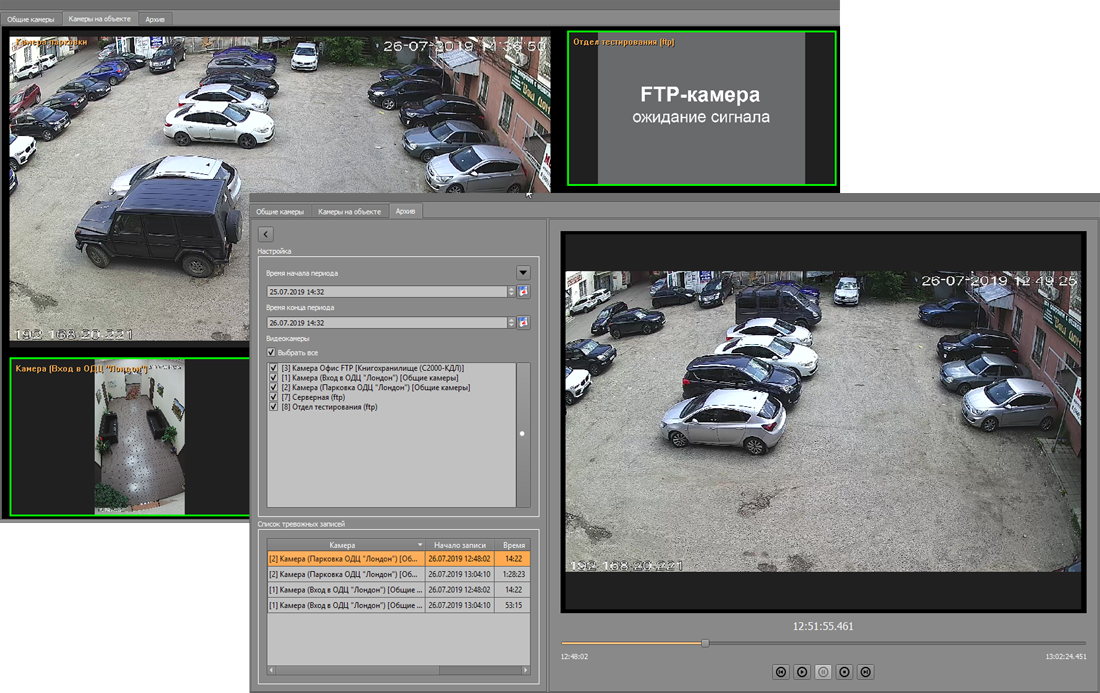Toggle the 'Выбрать все' checkbox
The height and width of the screenshot is (693, 1100).
(271, 353)
